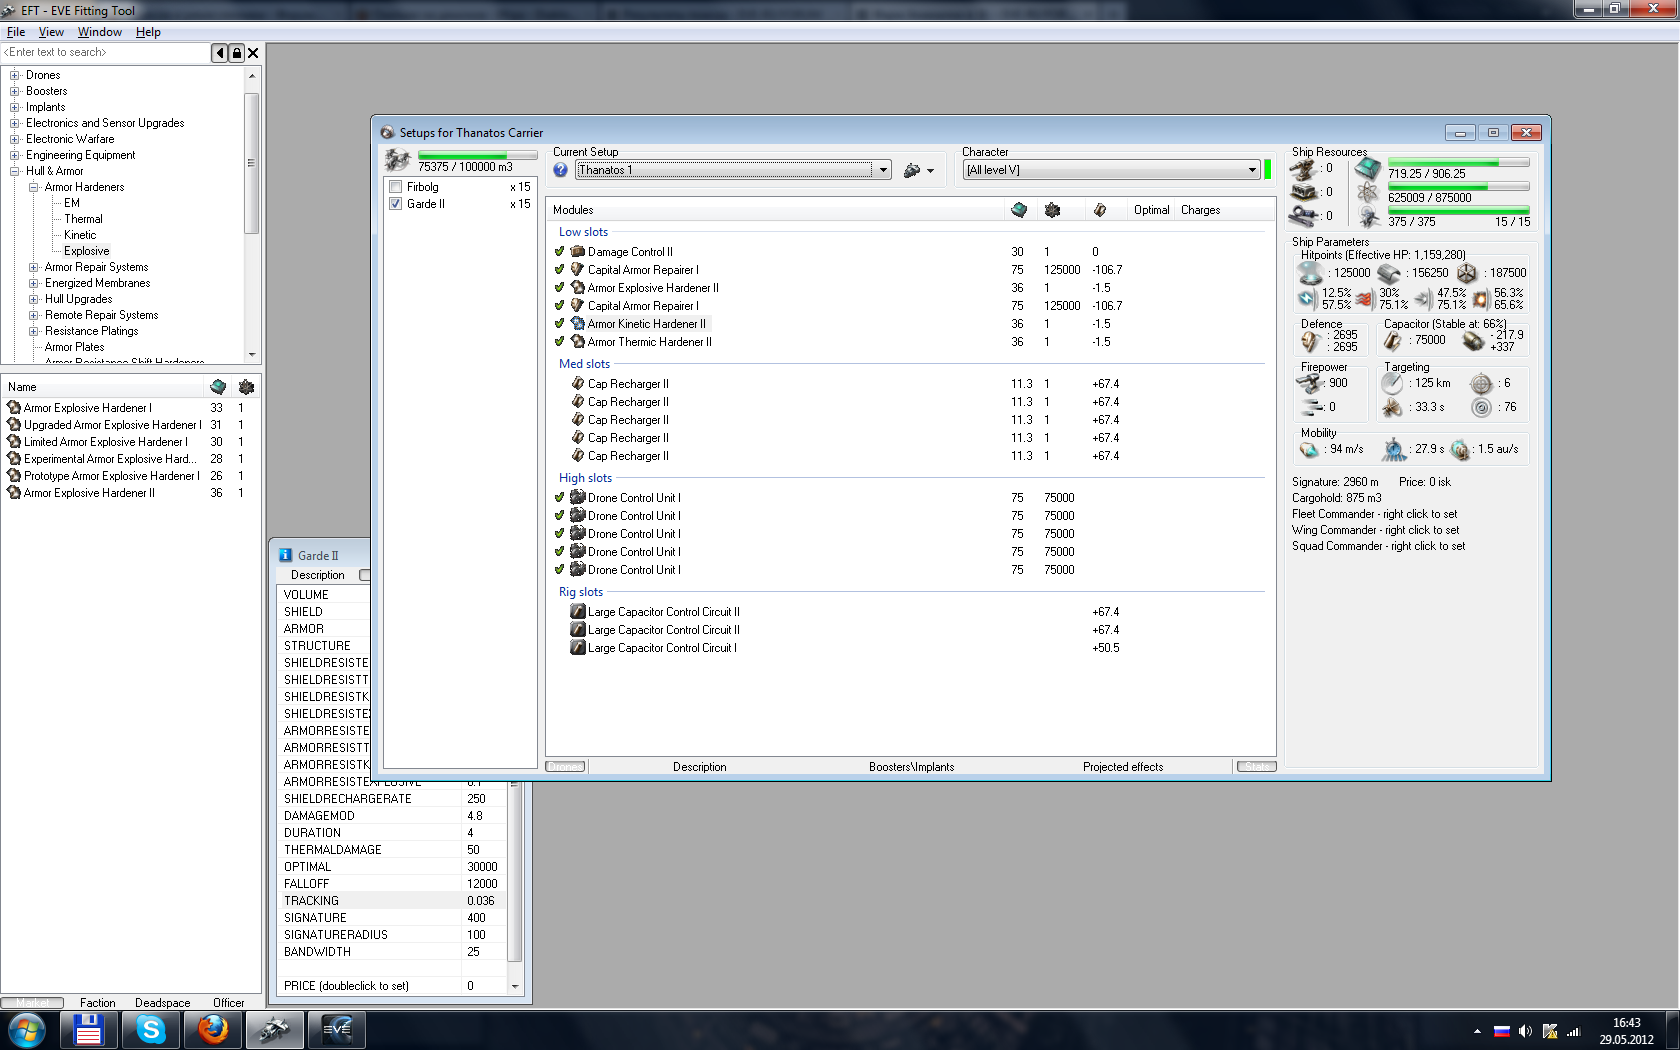Expand the Drones tree node
The height and width of the screenshot is (1050, 1680).
tap(15, 75)
